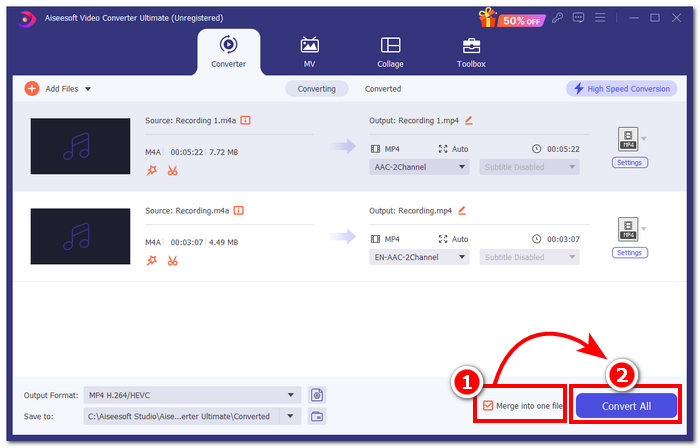
Task: Toggle the Merge into one file checkbox
Action: click(x=488, y=406)
